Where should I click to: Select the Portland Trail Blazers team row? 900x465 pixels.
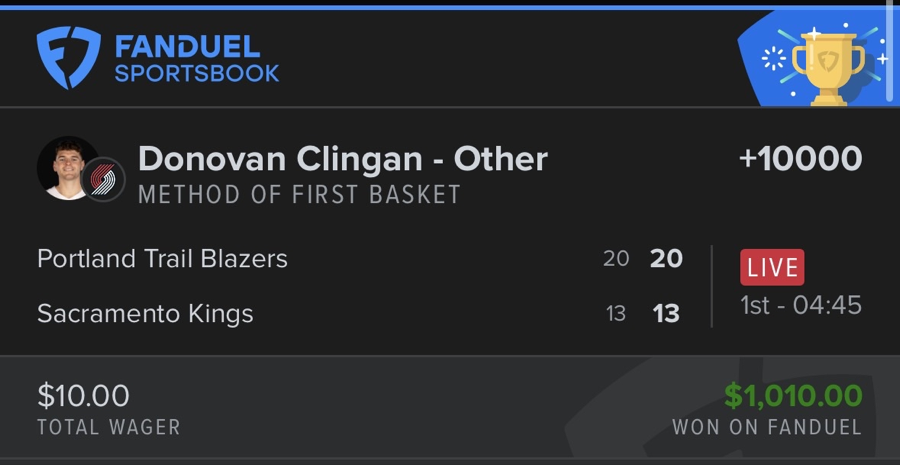coord(162,259)
